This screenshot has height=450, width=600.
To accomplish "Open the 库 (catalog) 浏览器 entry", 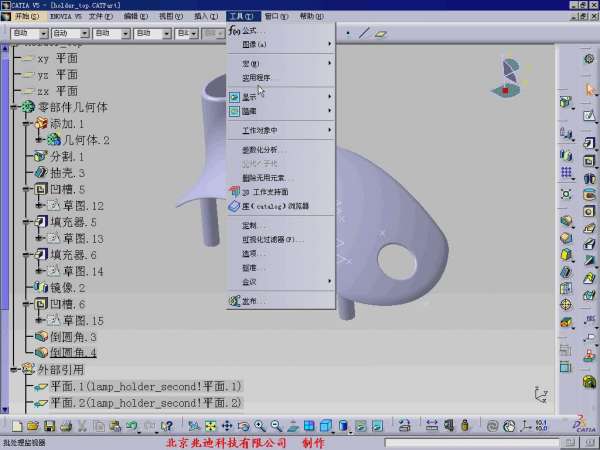I will [281, 206].
